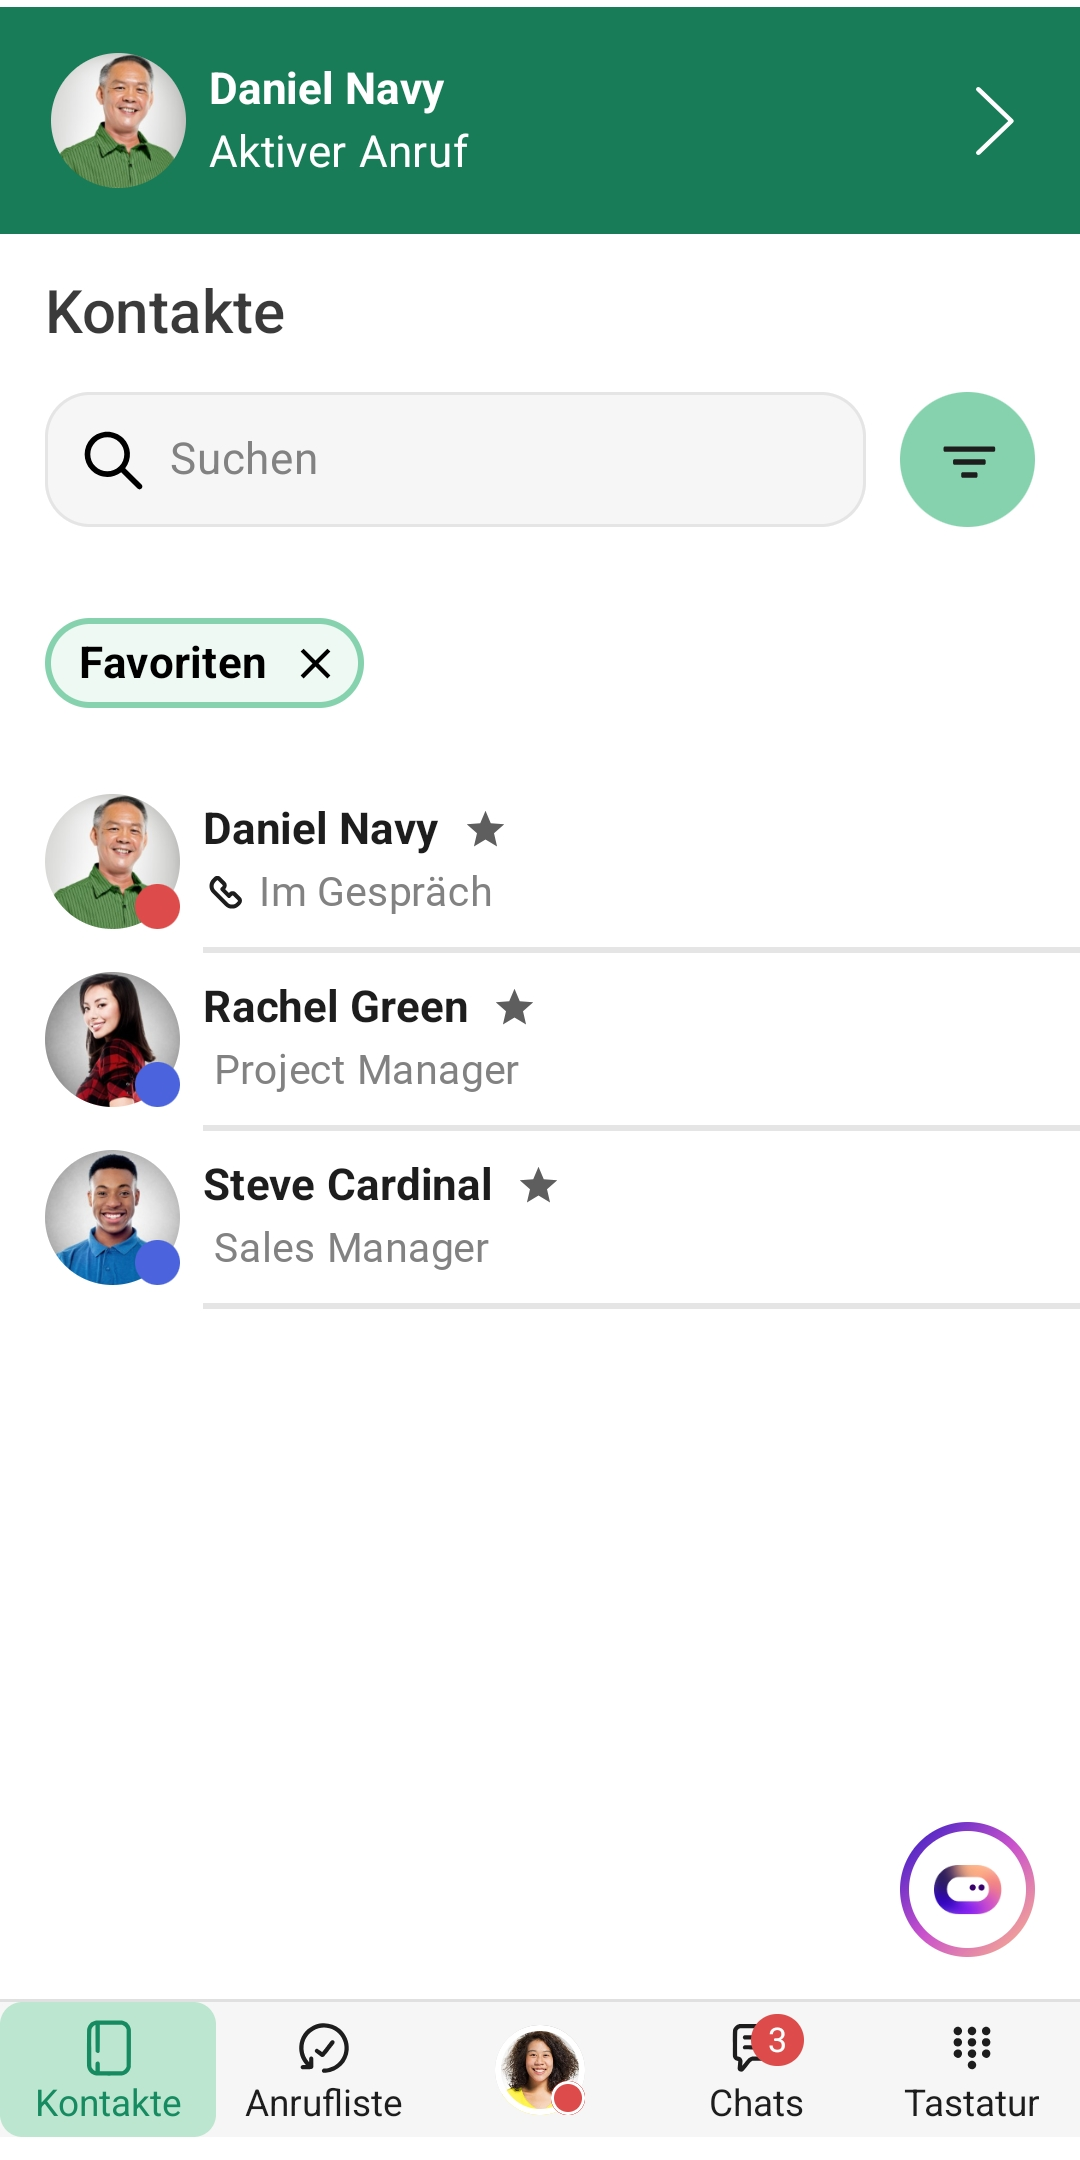Toggle Steve Cardinal's favorite star
Image resolution: width=1080 pixels, height=2160 pixels.
[x=539, y=1185]
